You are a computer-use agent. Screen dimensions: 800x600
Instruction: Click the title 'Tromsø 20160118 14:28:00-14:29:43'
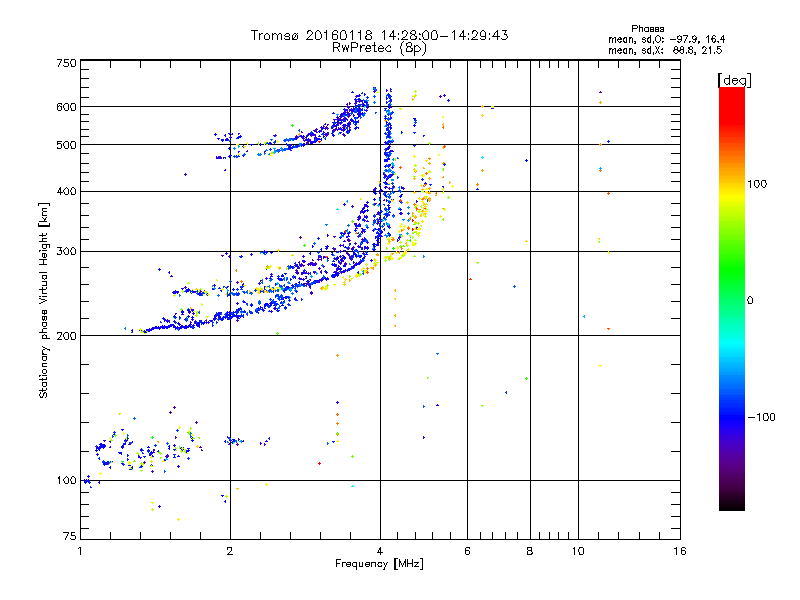point(379,35)
